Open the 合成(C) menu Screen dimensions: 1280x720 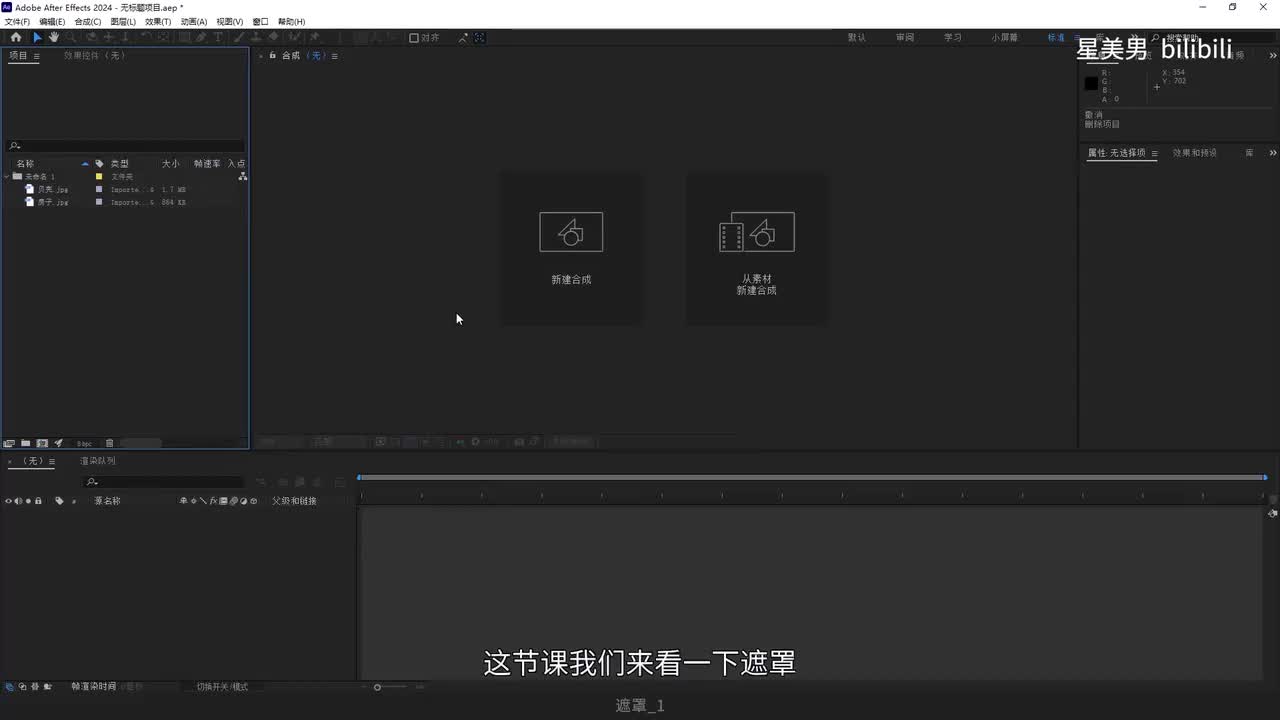point(88,21)
